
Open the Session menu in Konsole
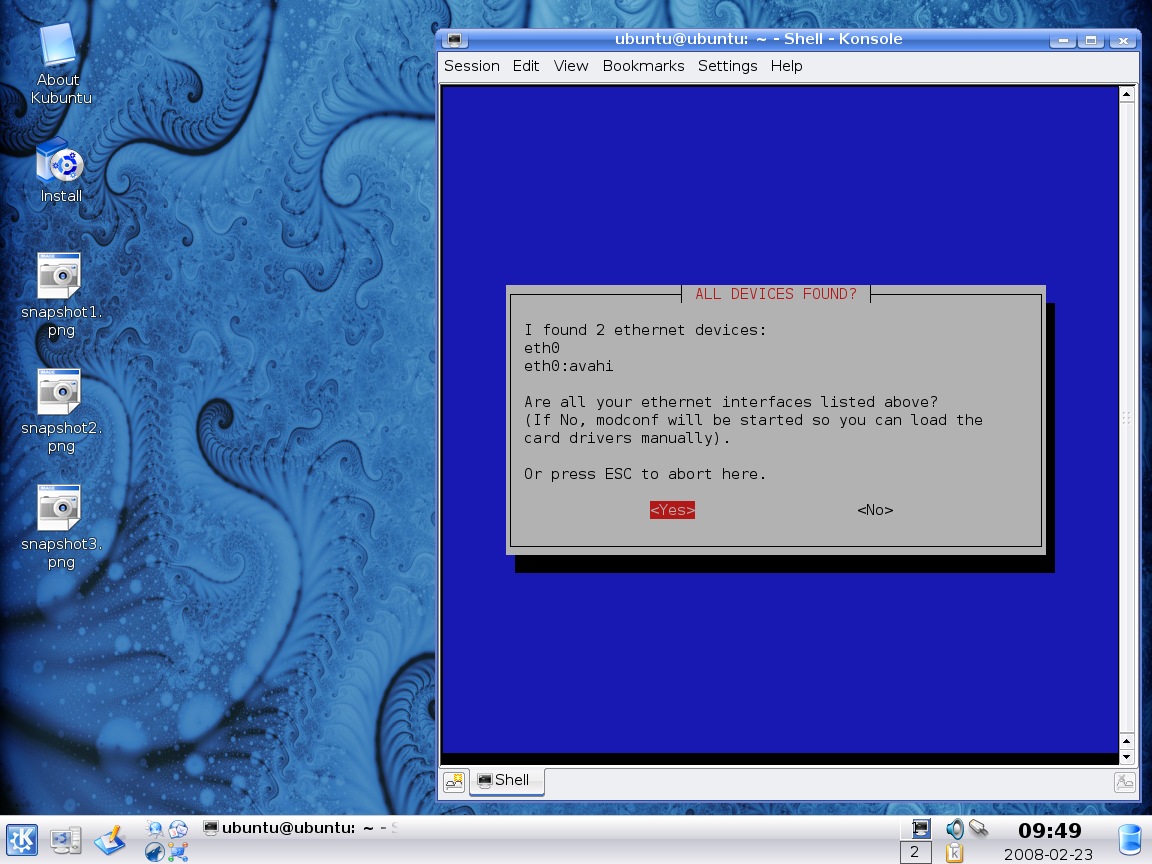pos(472,66)
